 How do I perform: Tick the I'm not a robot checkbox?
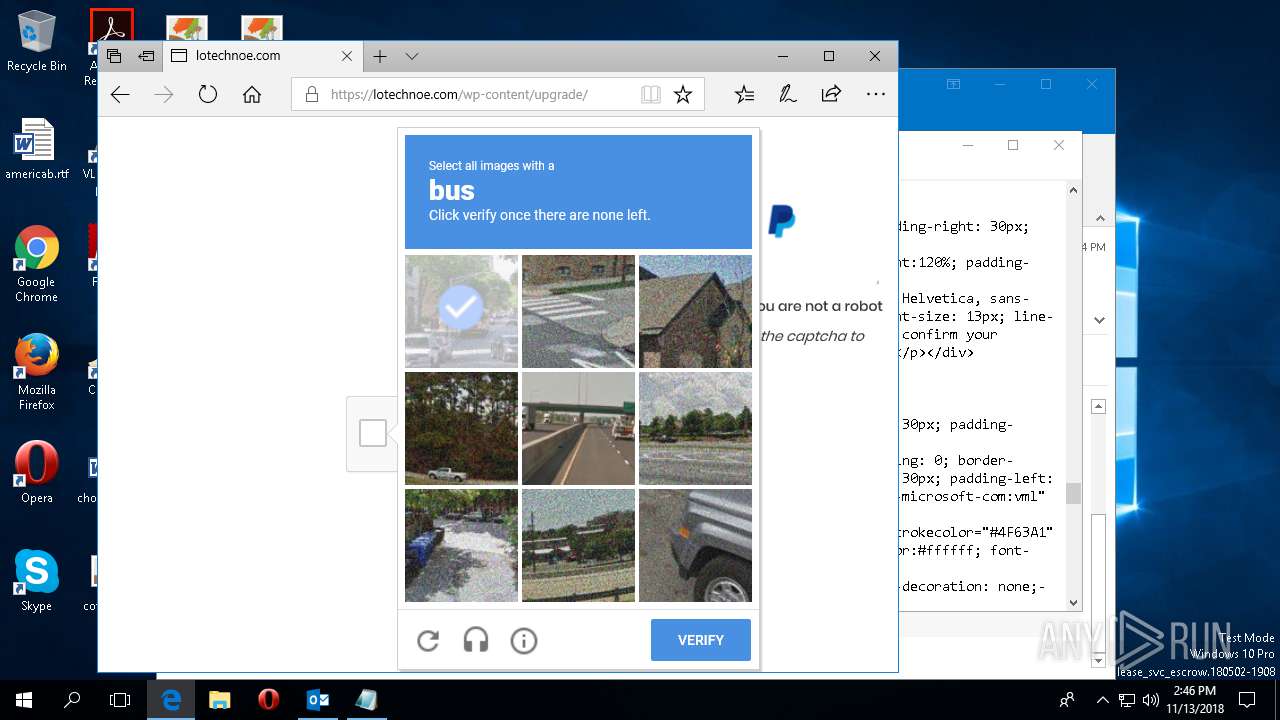point(373,433)
